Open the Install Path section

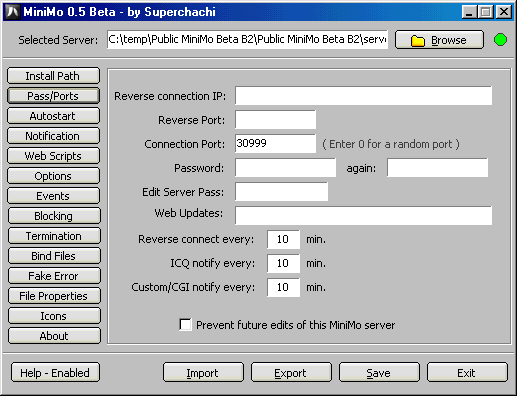(53, 76)
